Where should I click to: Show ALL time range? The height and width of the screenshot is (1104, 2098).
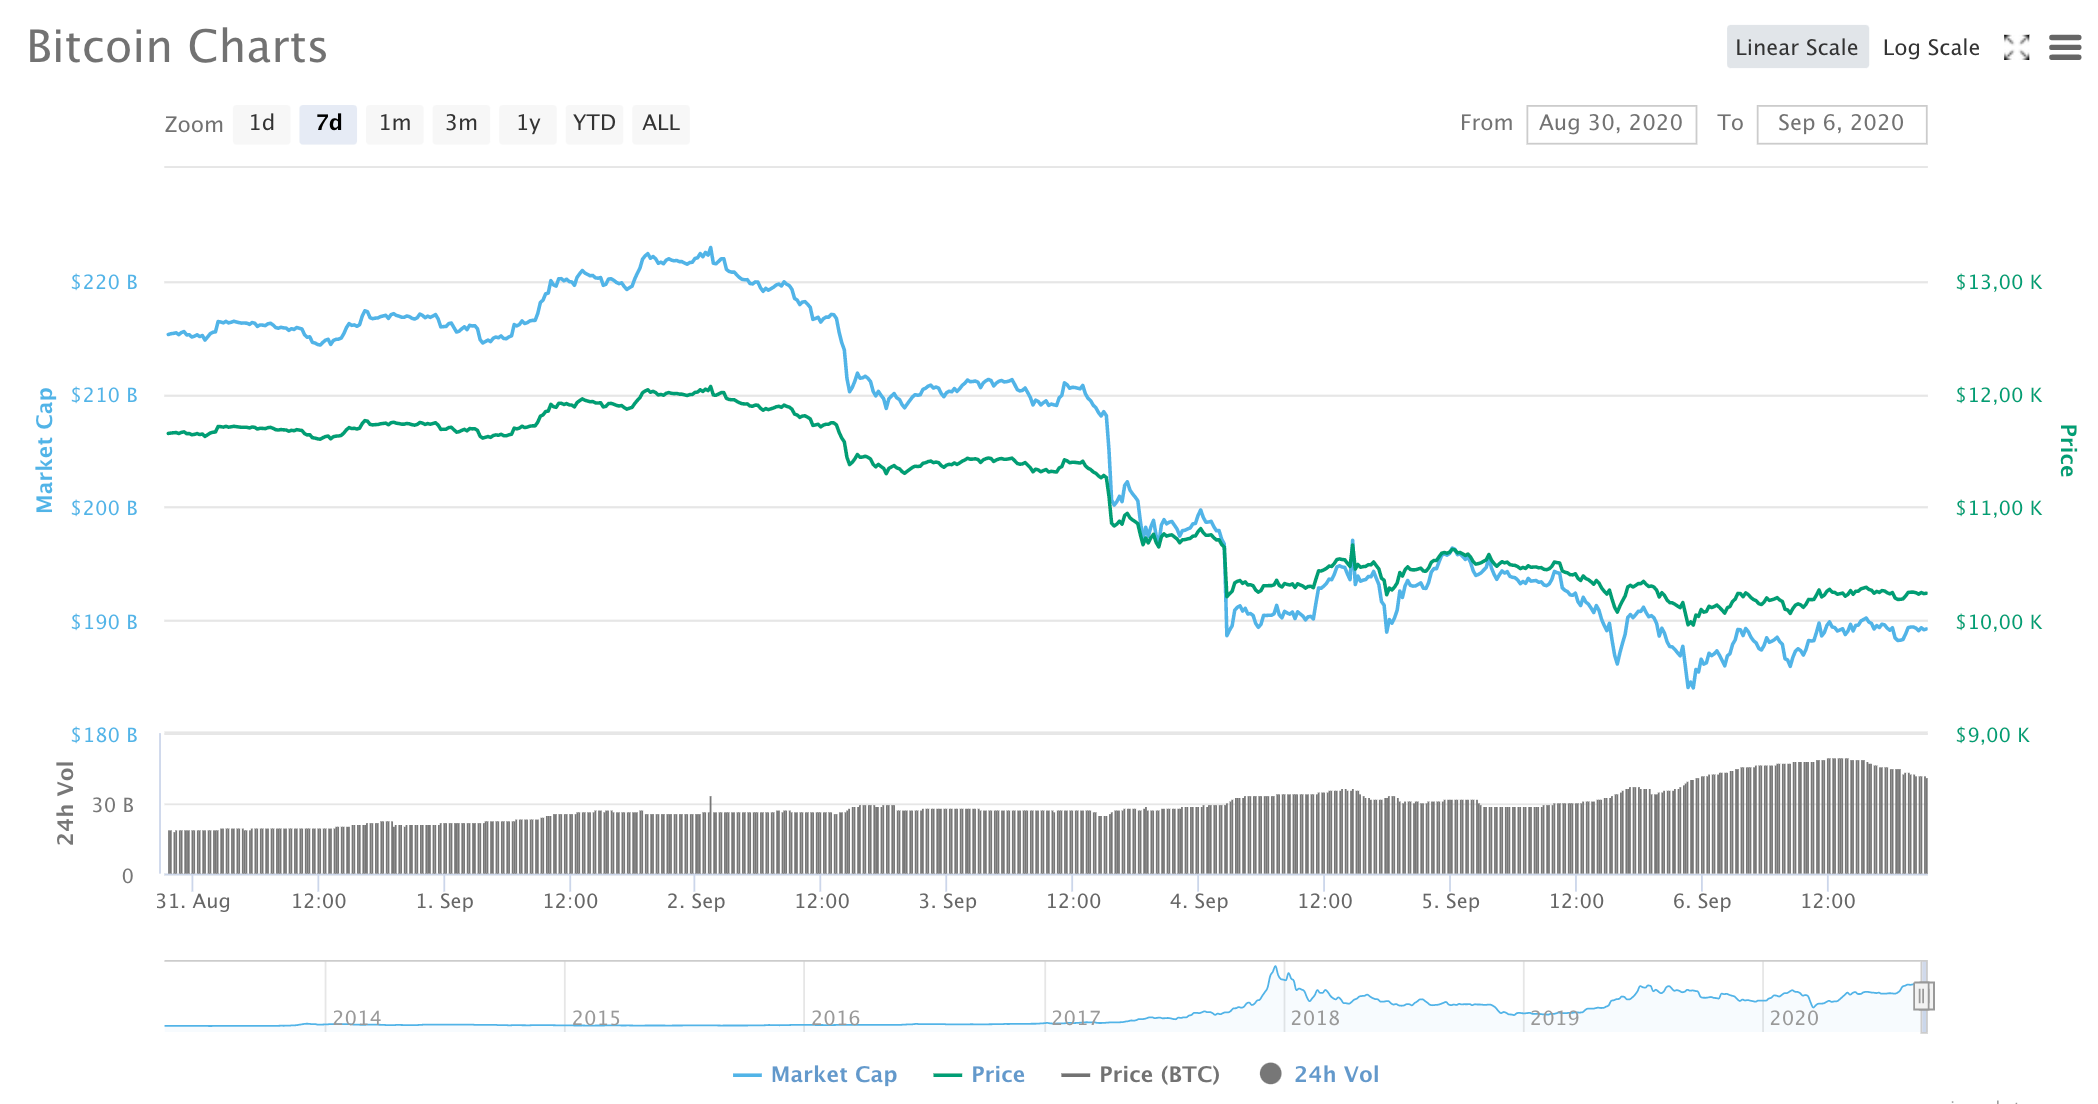point(660,123)
